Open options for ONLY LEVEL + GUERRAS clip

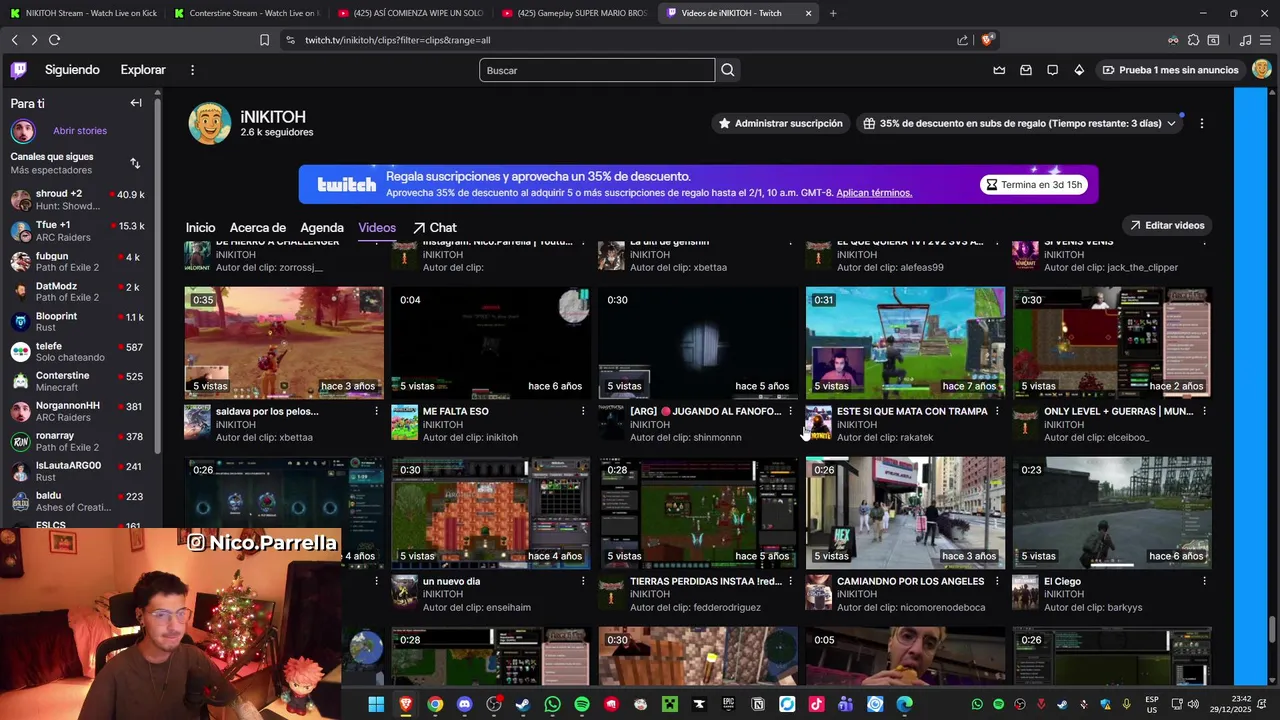(x=1204, y=411)
